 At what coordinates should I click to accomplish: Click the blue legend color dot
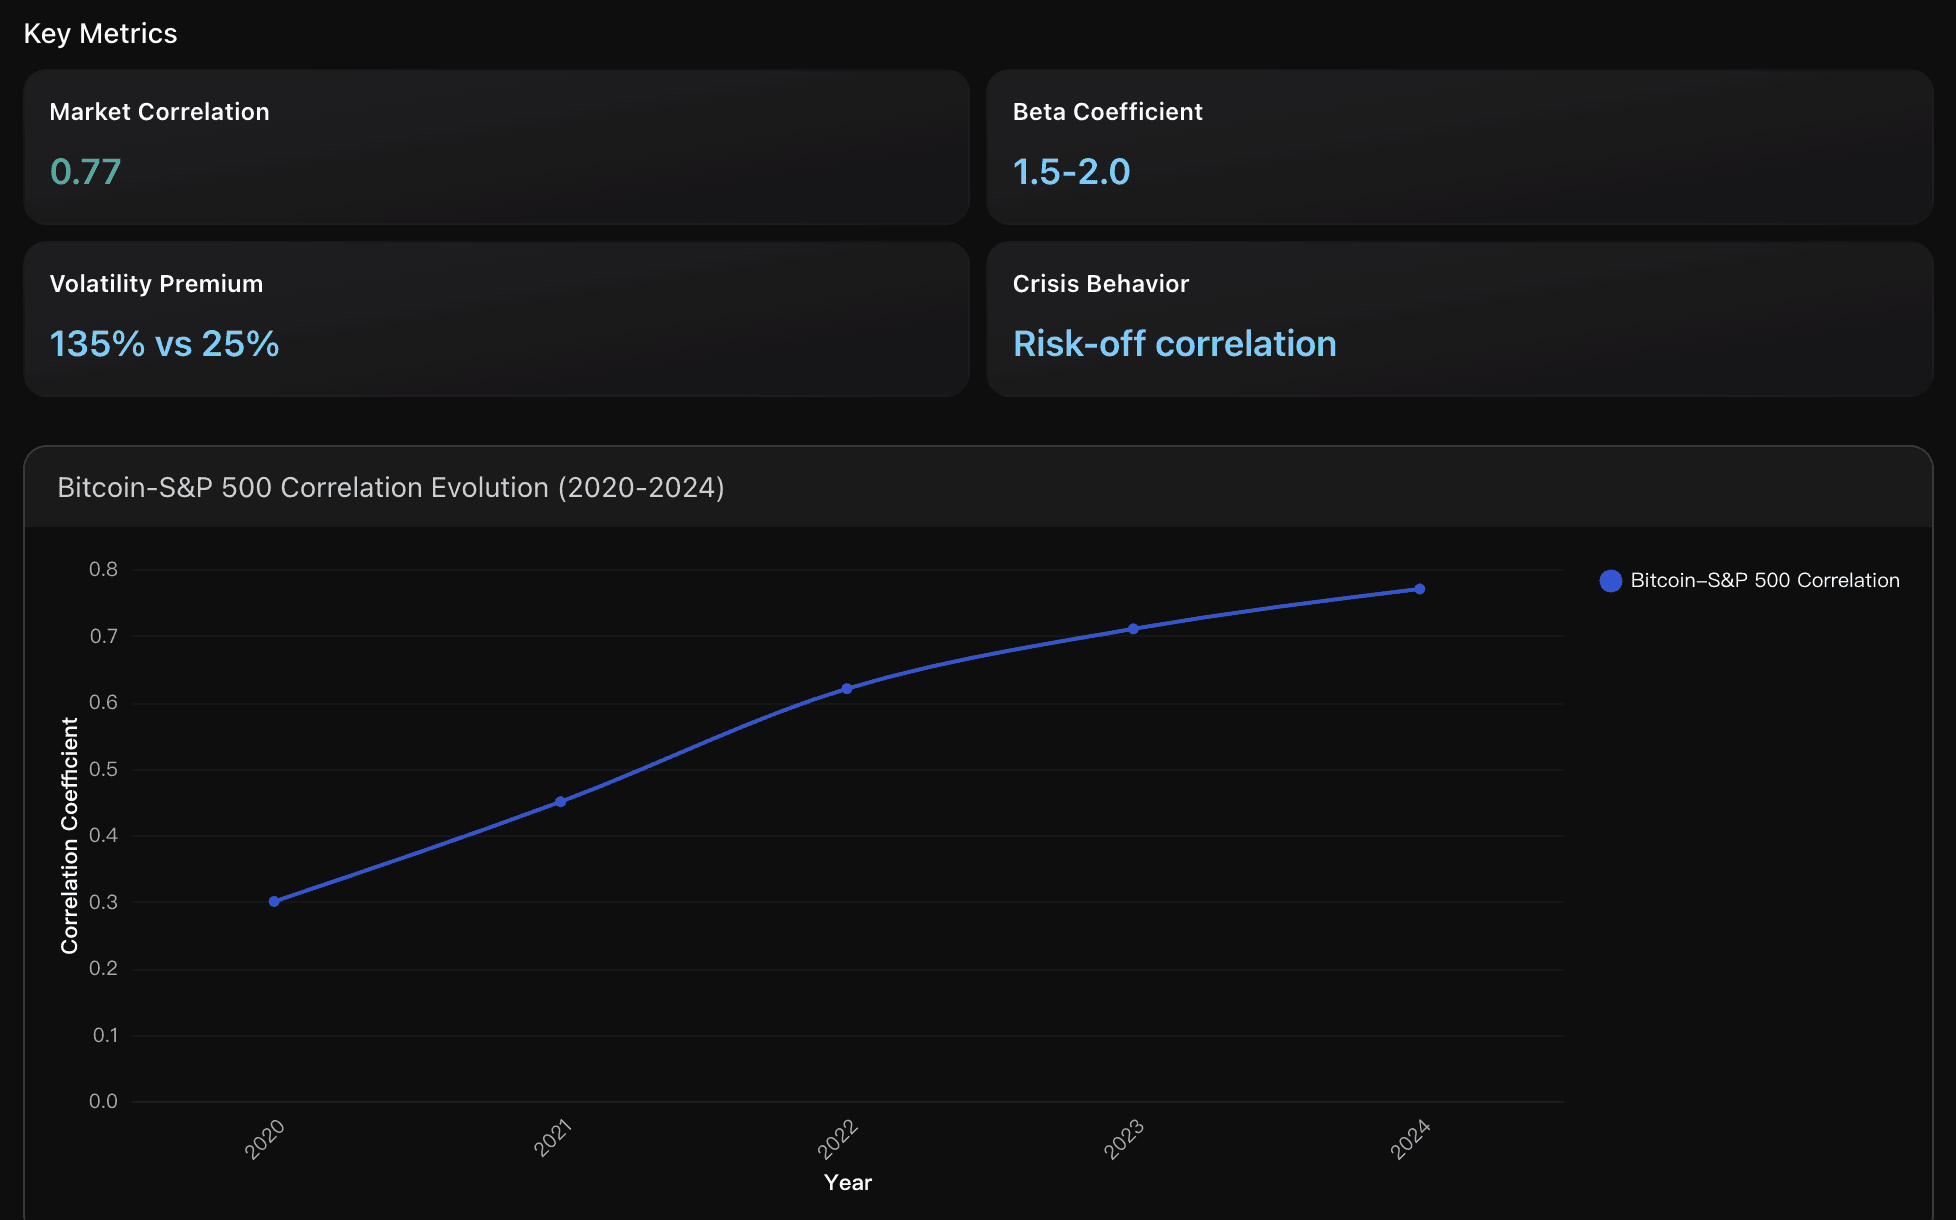tap(1610, 581)
